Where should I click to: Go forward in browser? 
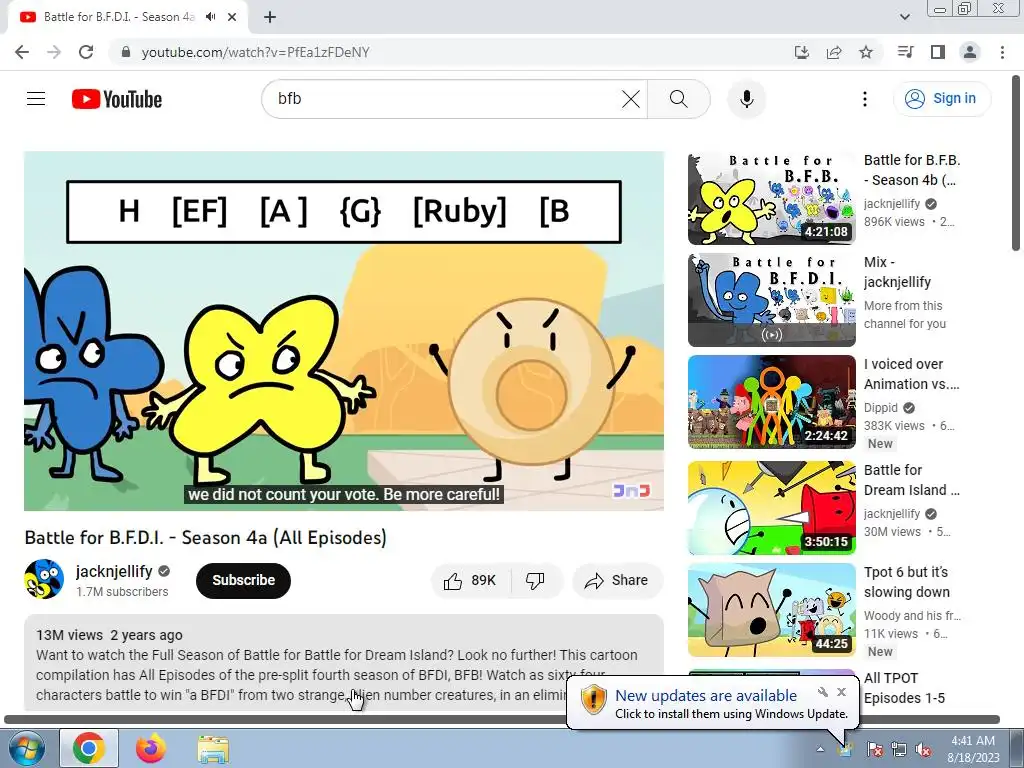click(x=54, y=52)
